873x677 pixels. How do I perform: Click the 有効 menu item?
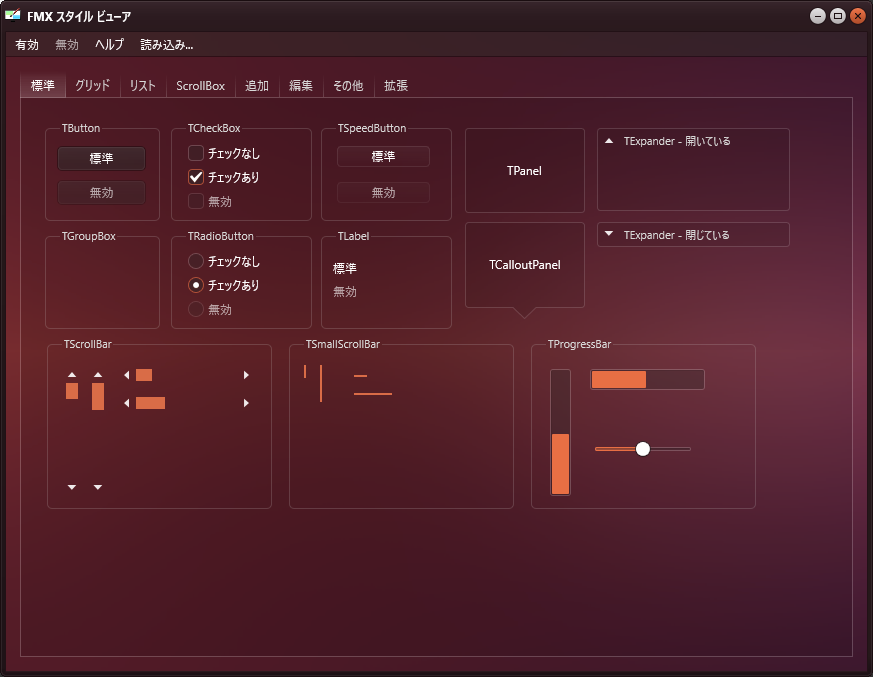26,44
